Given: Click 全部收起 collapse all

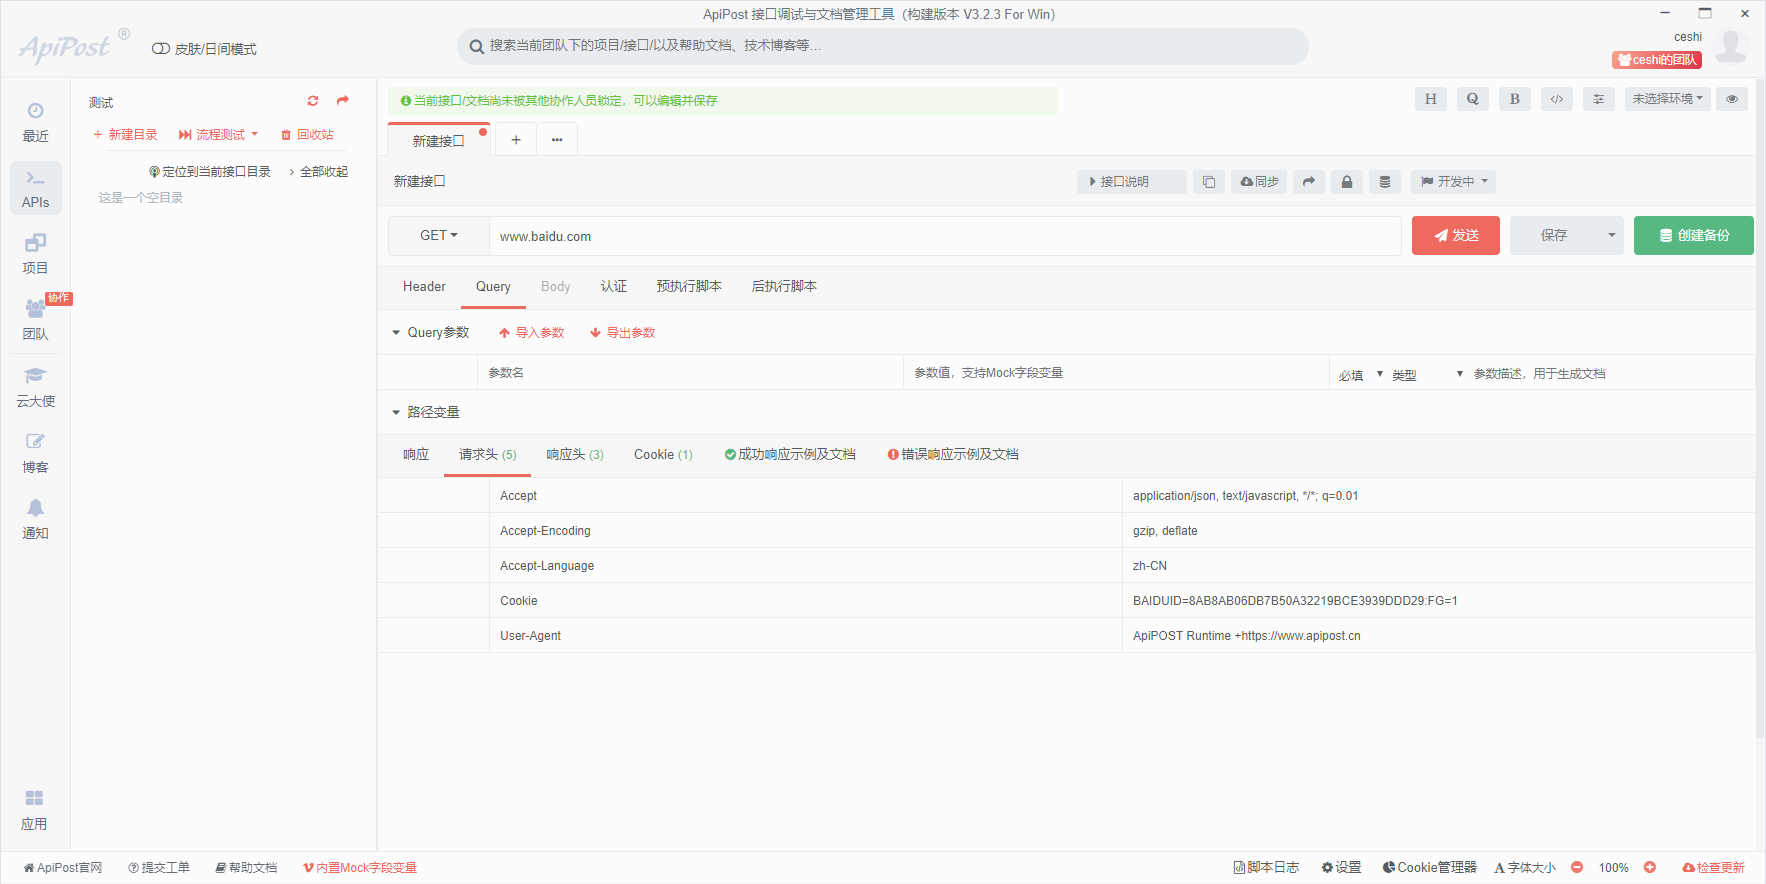Looking at the screenshot, I should pyautogui.click(x=318, y=172).
